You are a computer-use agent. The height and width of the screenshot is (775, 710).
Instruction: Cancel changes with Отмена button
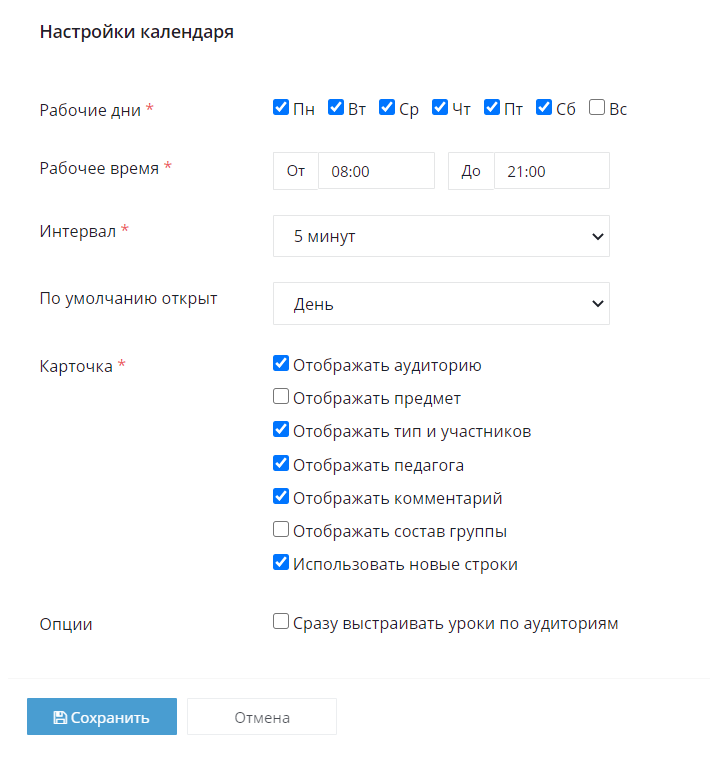pyautogui.click(x=262, y=717)
